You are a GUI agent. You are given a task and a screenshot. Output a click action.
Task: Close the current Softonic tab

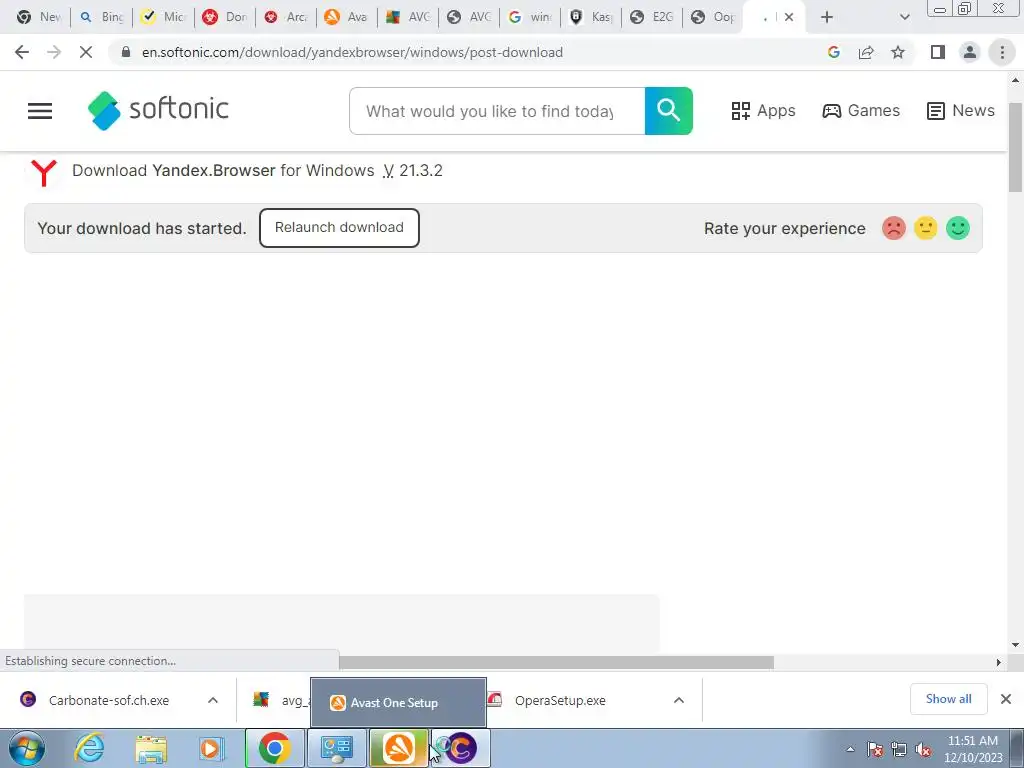tap(789, 17)
